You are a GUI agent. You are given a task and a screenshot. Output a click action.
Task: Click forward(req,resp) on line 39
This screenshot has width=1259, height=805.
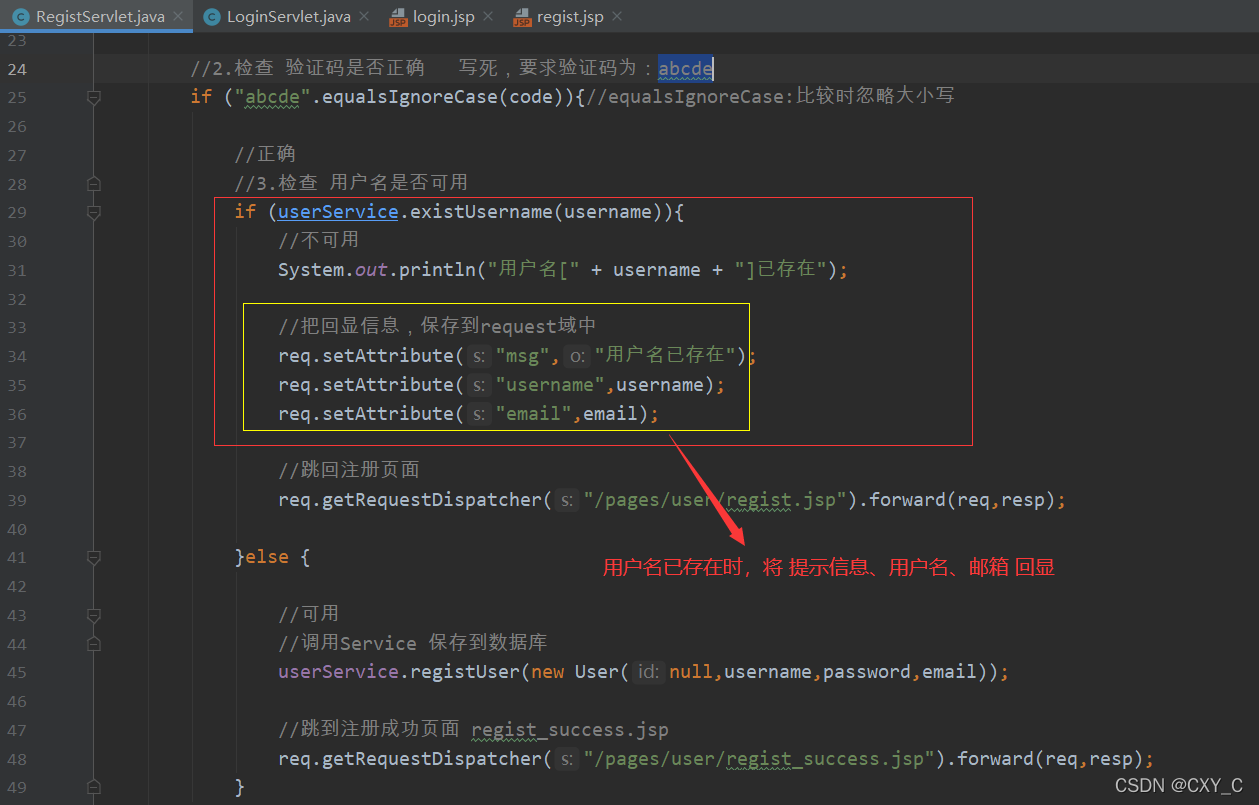tap(960, 500)
